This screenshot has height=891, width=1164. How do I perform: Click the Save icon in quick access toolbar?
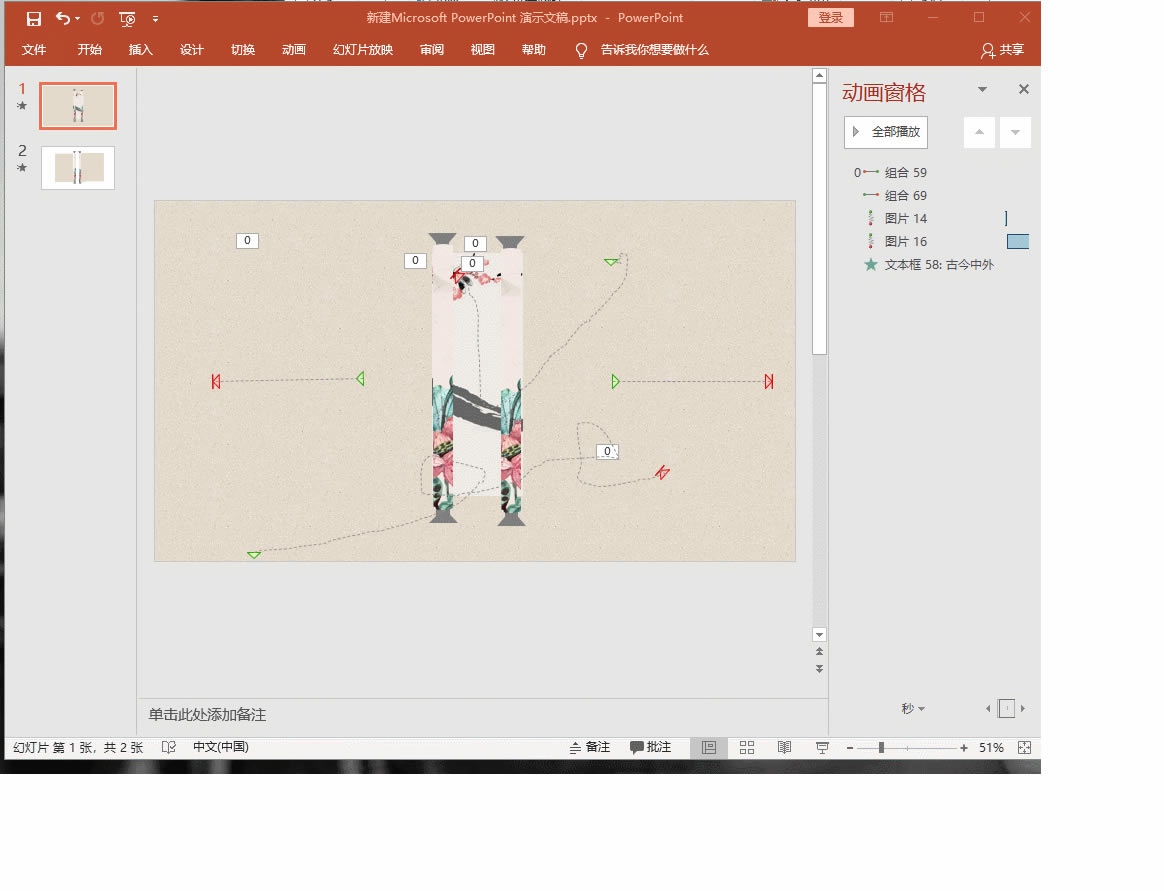[x=34, y=18]
